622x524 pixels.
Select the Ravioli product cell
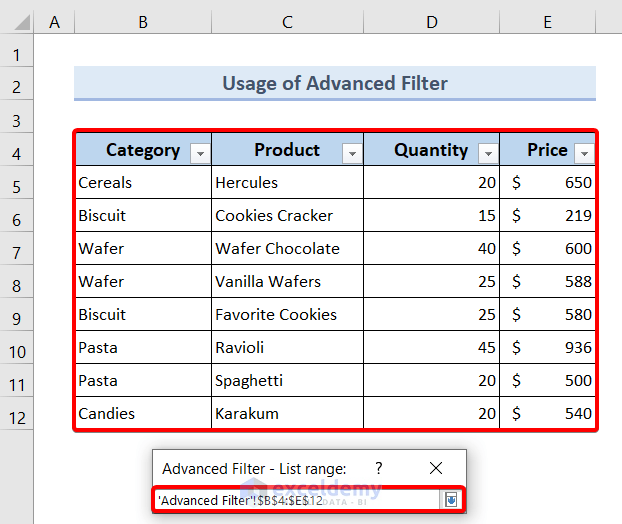287,348
